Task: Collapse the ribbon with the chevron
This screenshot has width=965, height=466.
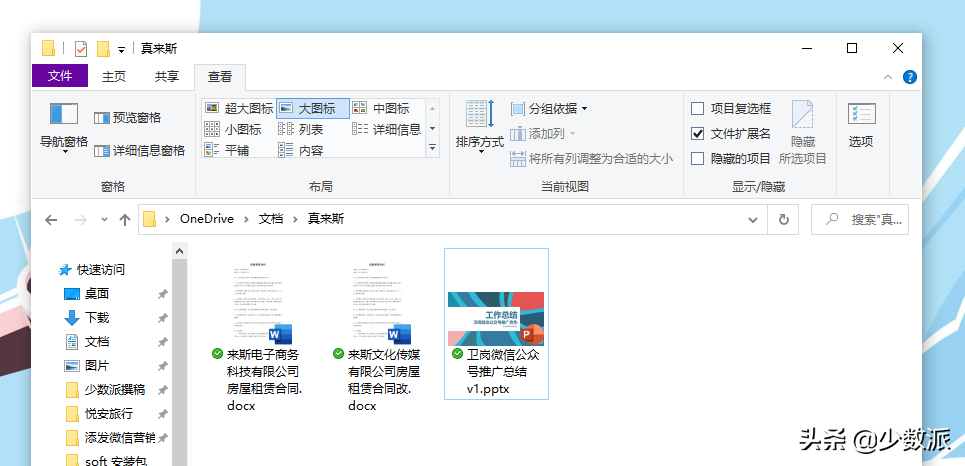Action: (888, 78)
